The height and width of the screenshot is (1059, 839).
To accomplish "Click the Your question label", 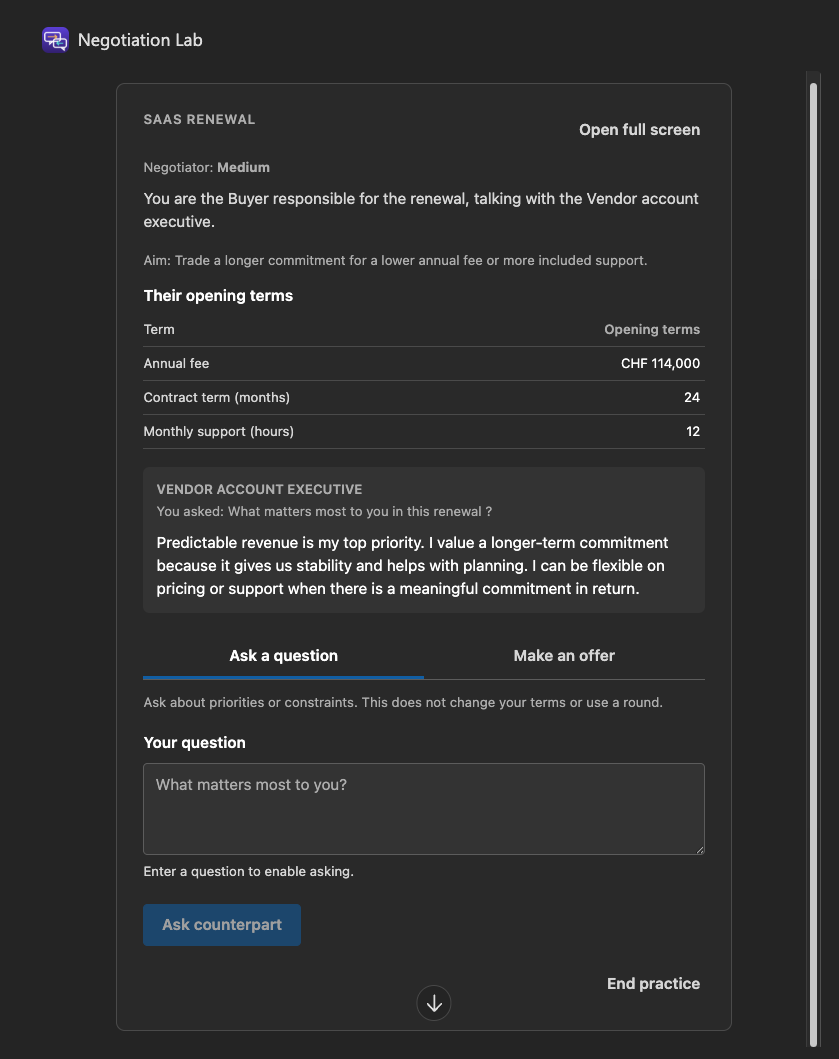I will (195, 743).
